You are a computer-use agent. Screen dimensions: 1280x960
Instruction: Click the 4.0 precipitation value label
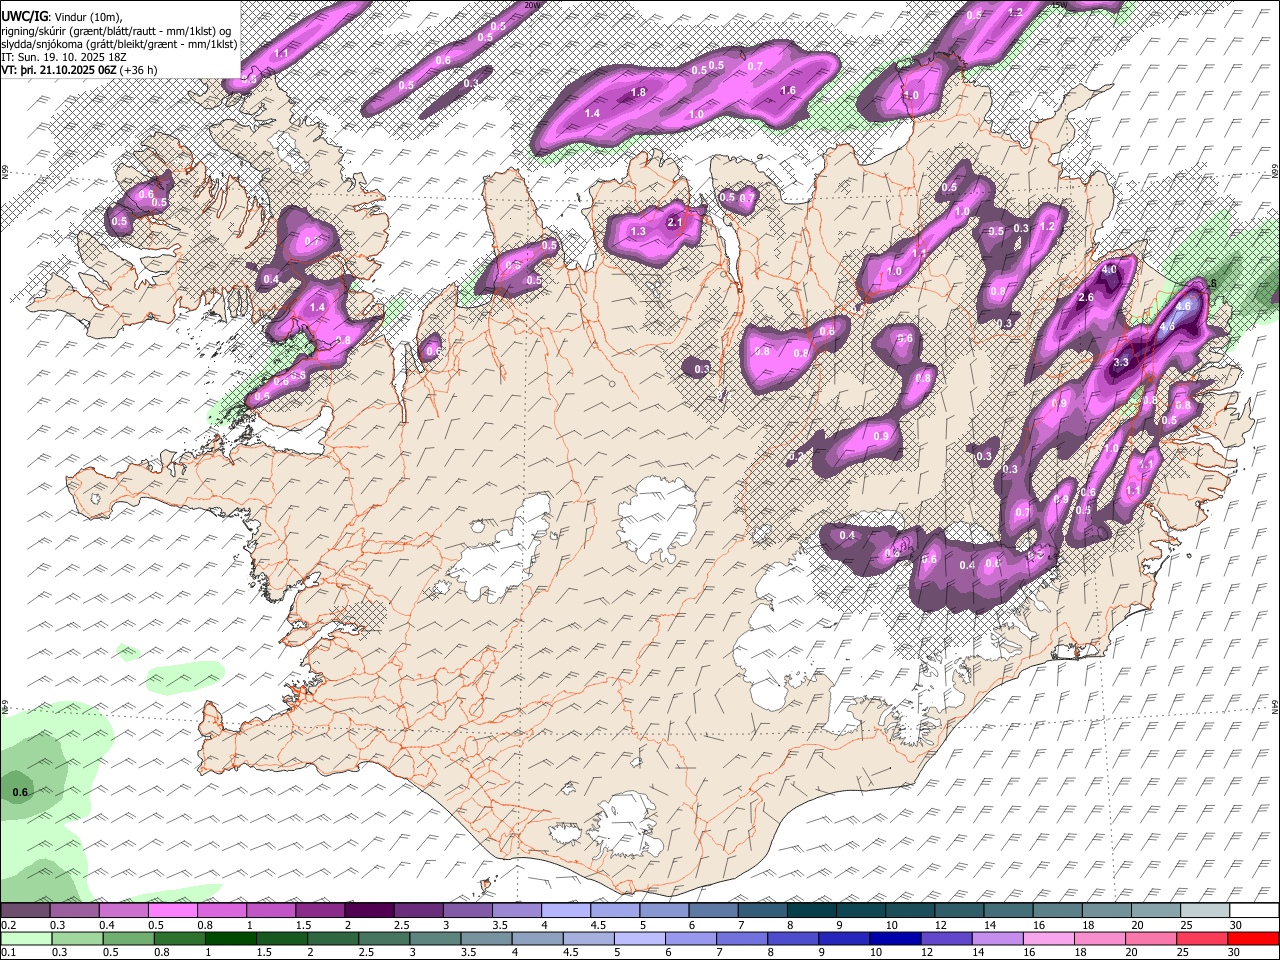(1109, 270)
